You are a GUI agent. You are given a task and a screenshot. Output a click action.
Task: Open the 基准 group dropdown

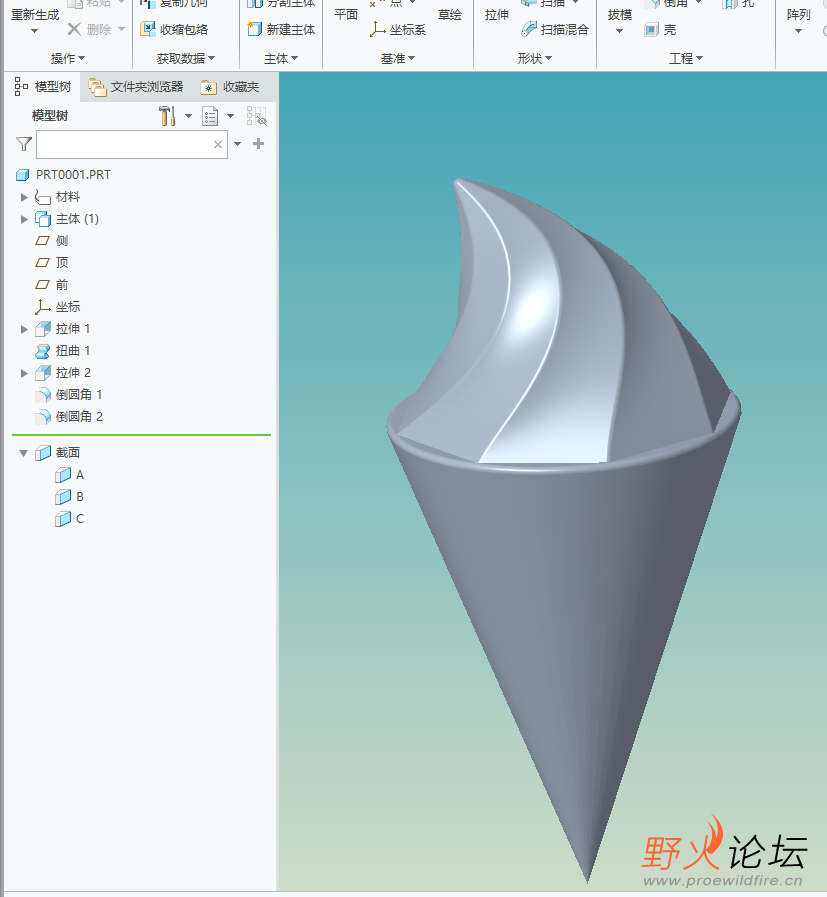coord(398,58)
